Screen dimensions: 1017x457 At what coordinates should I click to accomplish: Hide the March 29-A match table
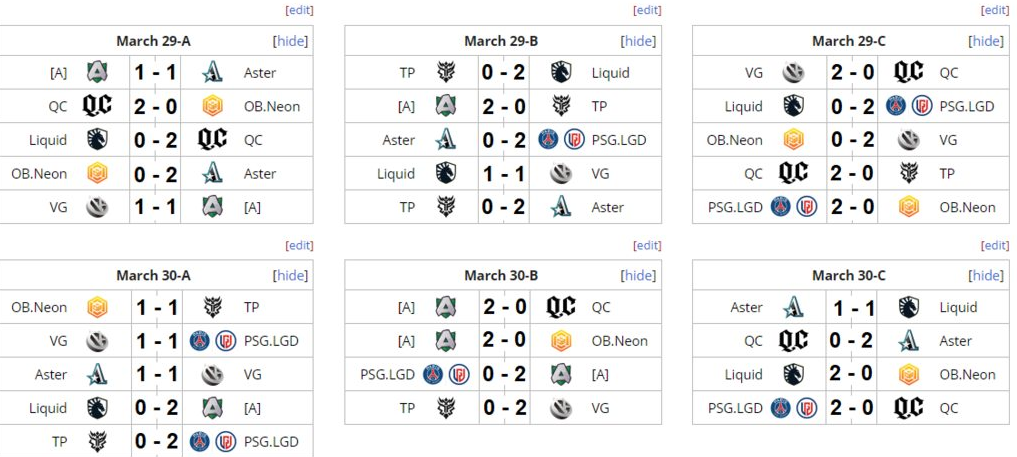290,41
